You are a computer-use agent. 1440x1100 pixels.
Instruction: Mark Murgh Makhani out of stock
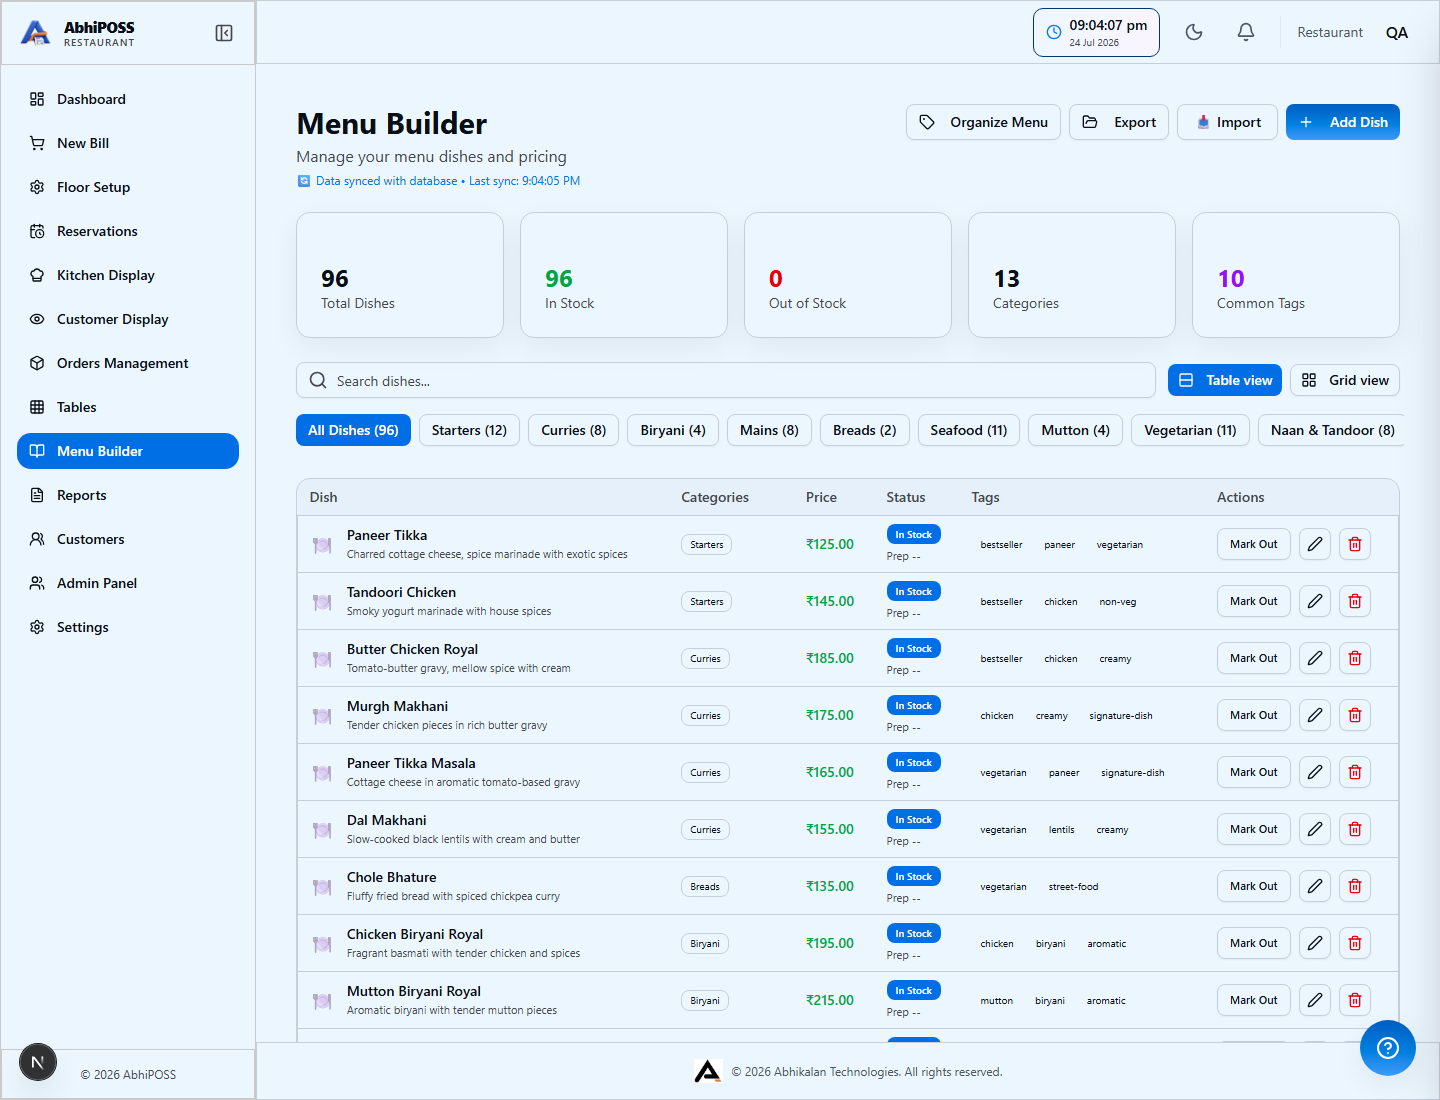pos(1254,715)
